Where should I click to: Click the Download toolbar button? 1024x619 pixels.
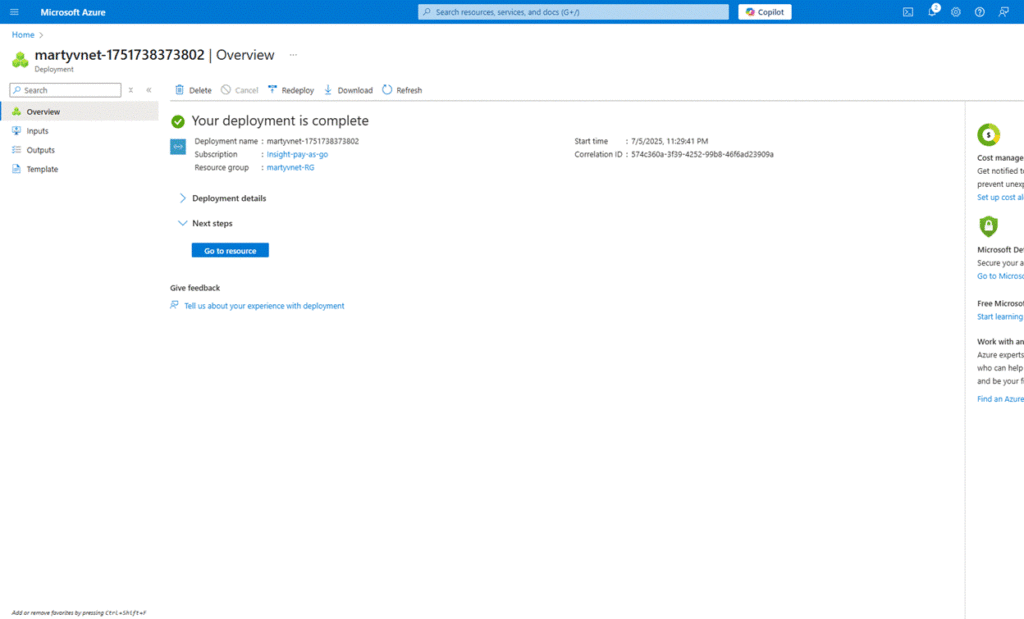tap(348, 90)
